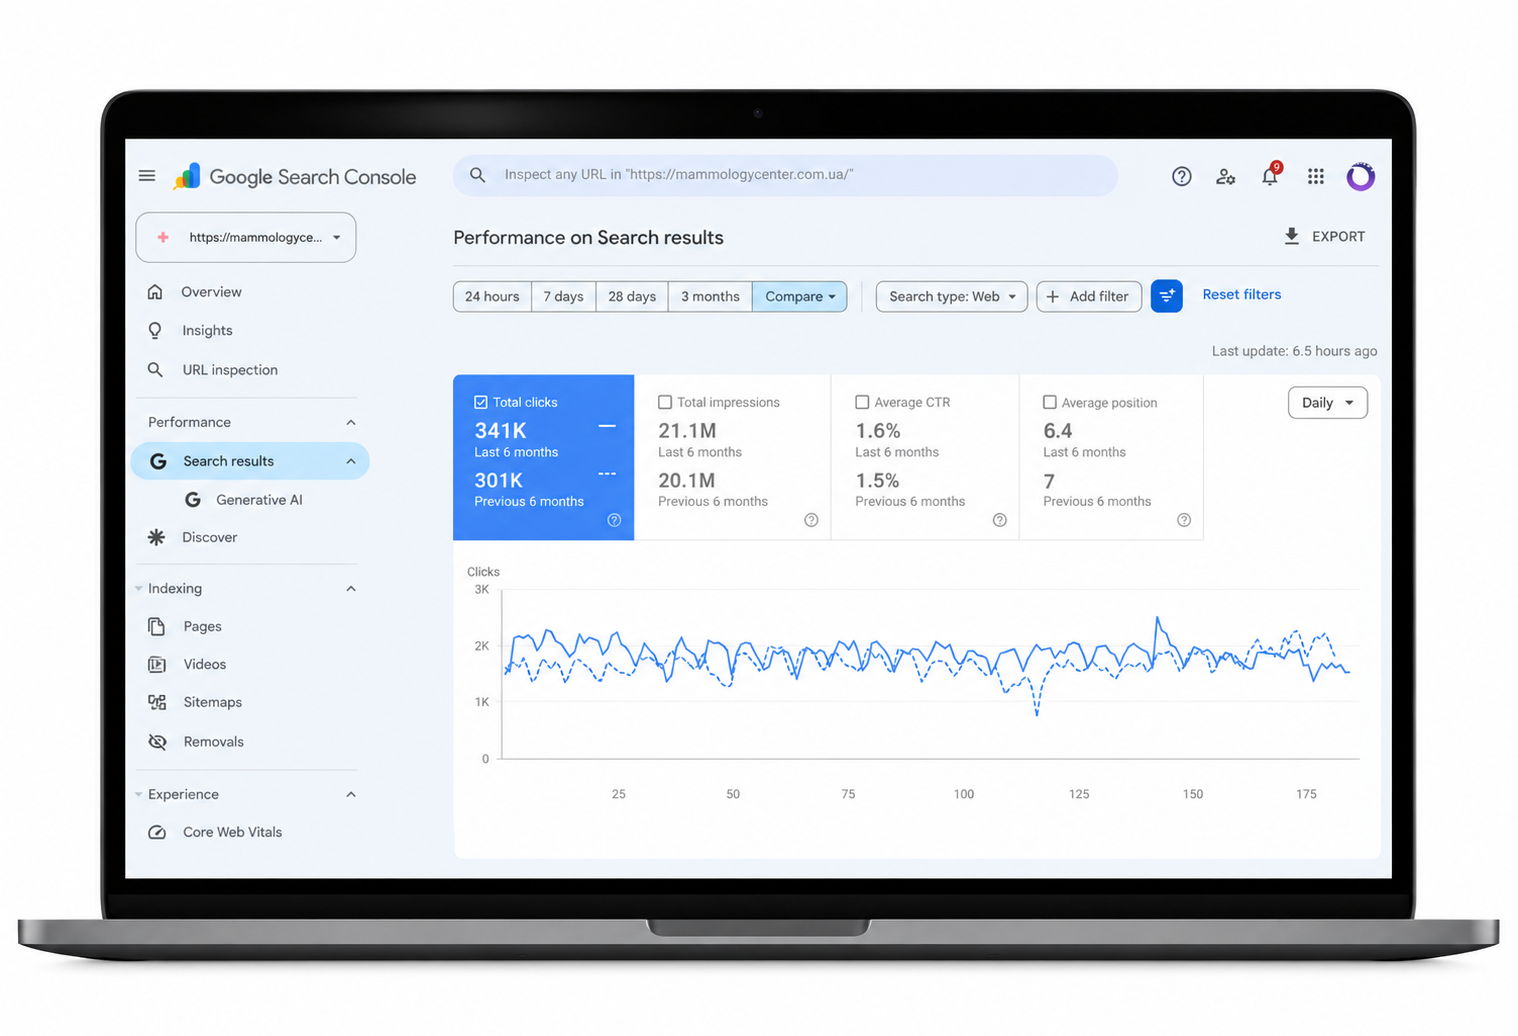1518x1036 pixels.
Task: Collapse Search results submenu chevron
Action: pos(351,461)
